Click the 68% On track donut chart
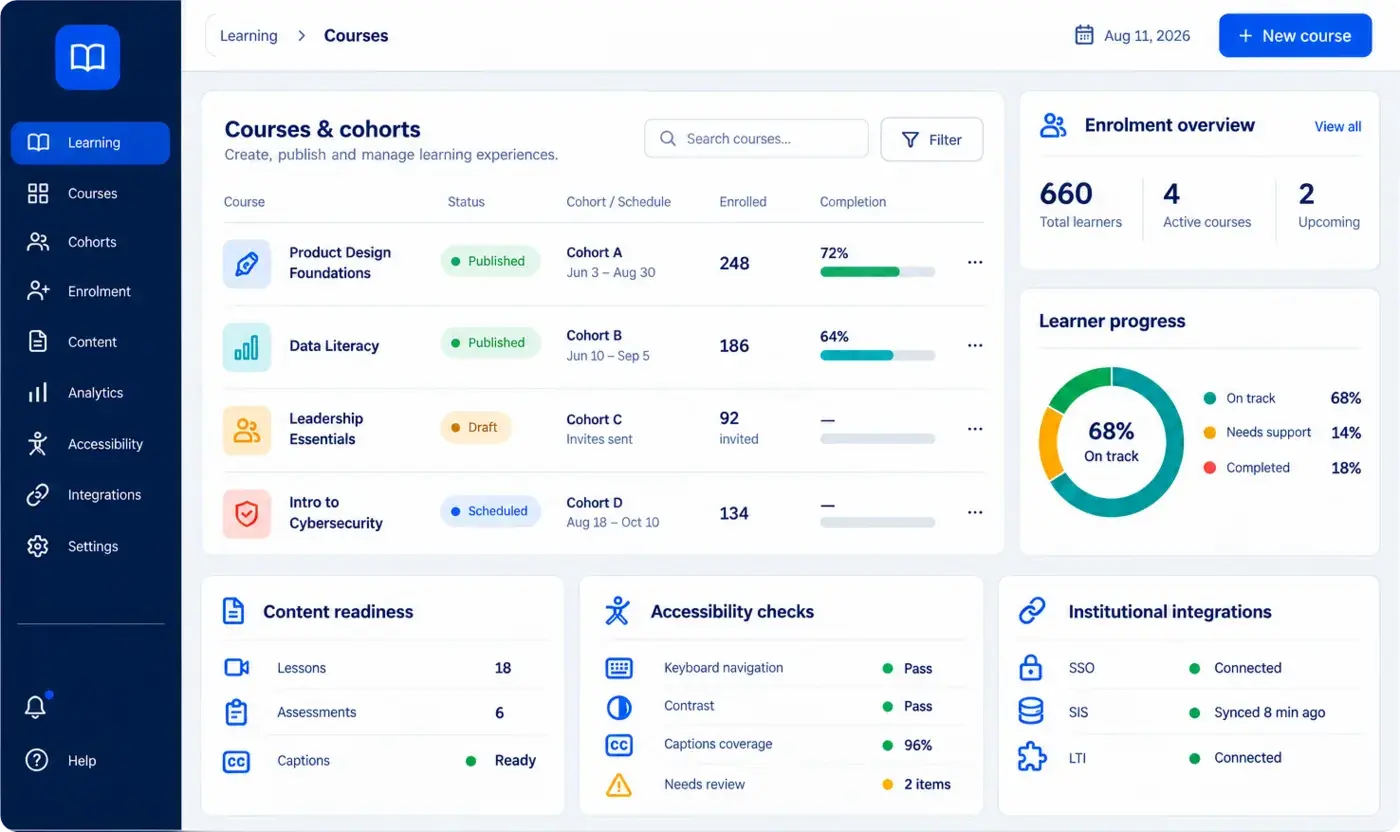This screenshot has height=832, width=1400. coord(1111,442)
